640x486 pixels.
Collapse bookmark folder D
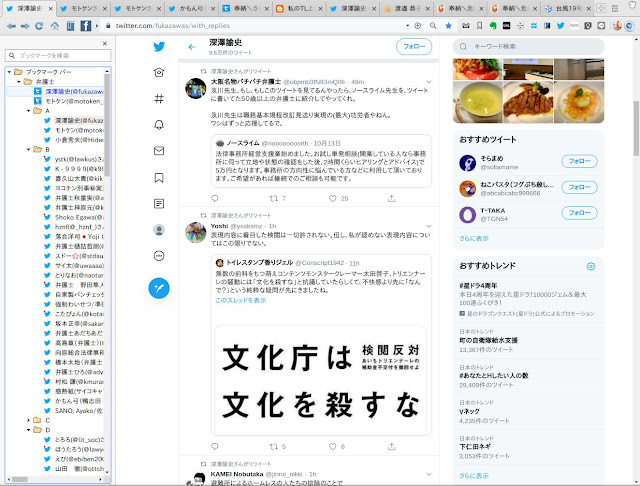click(x=29, y=430)
